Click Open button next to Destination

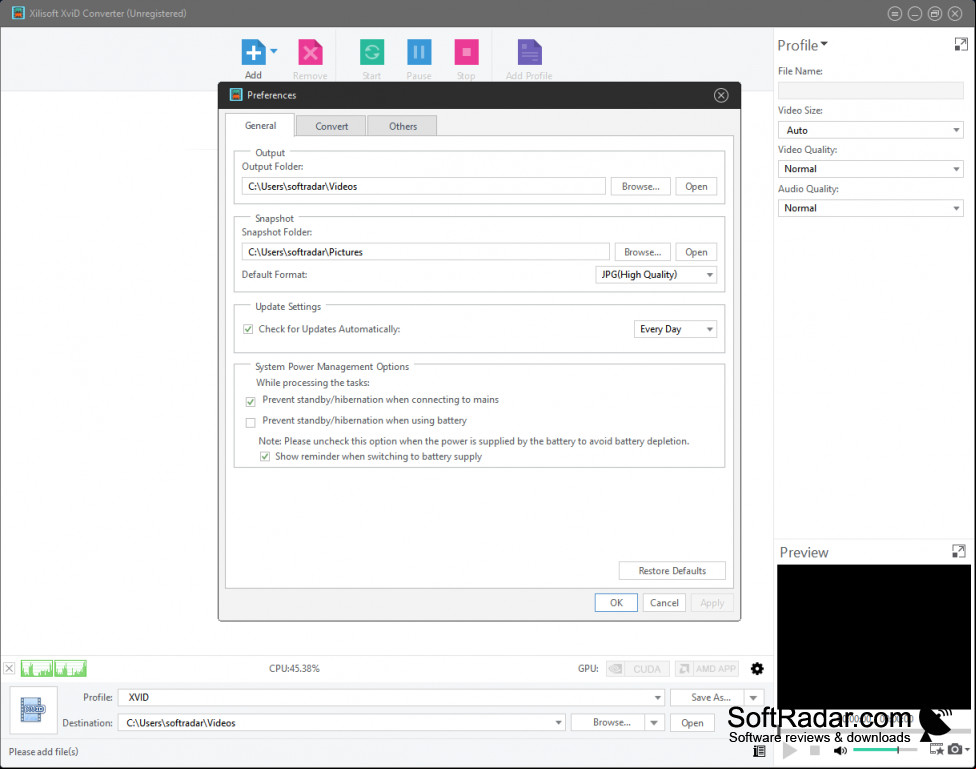click(x=692, y=723)
